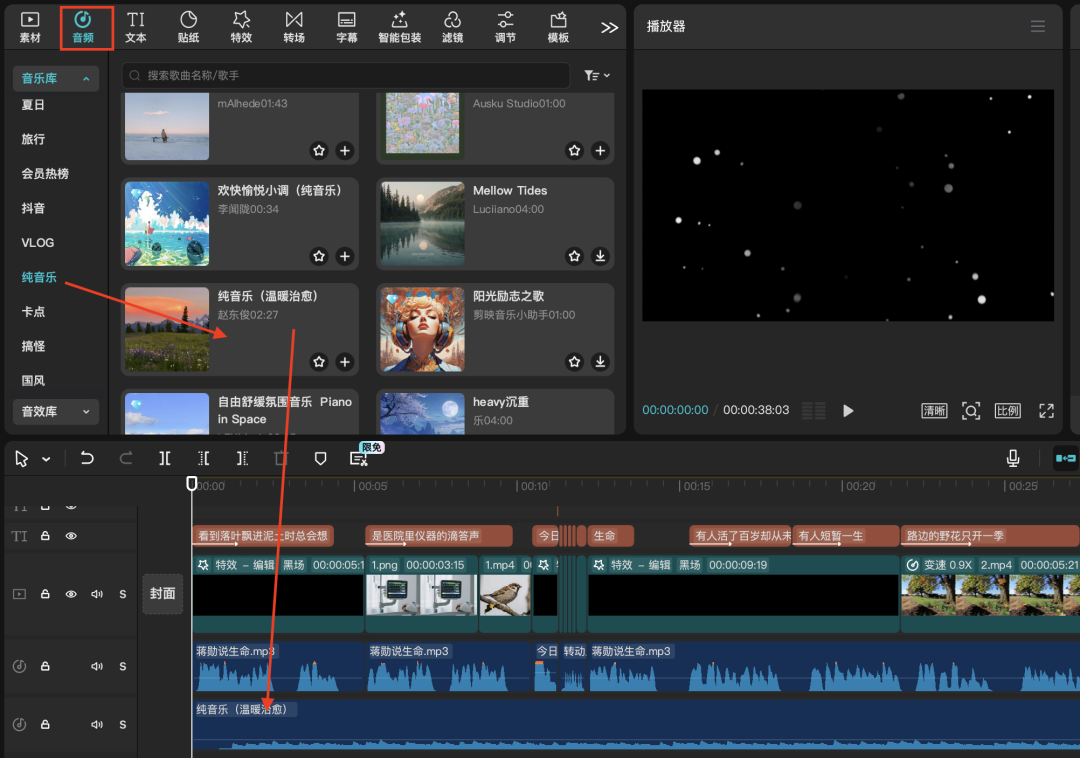Mute the 蒋勋说生命.mp3 audio track

coord(97,667)
